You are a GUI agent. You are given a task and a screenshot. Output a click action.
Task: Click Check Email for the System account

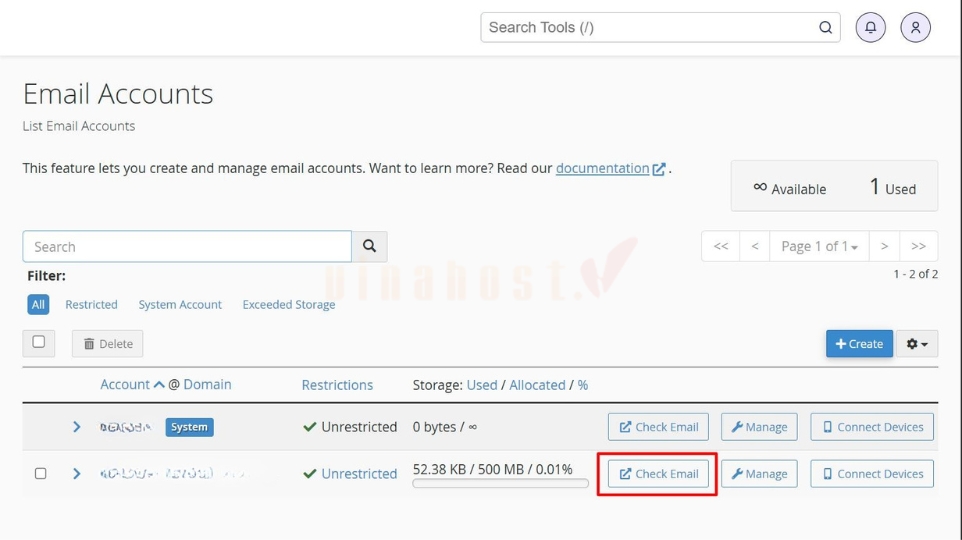(x=658, y=426)
